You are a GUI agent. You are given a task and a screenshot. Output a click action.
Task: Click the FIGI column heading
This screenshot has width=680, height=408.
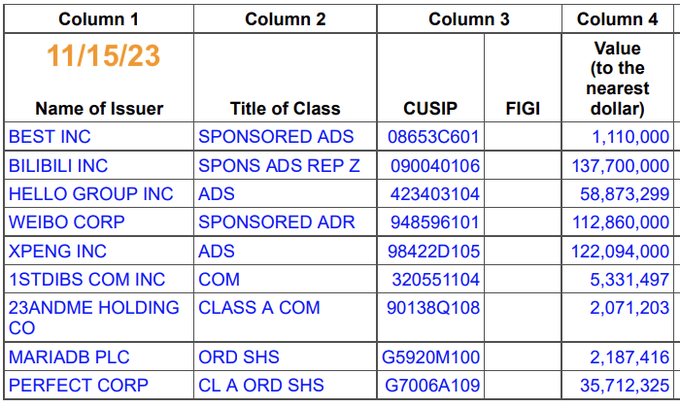pyautogui.click(x=524, y=109)
